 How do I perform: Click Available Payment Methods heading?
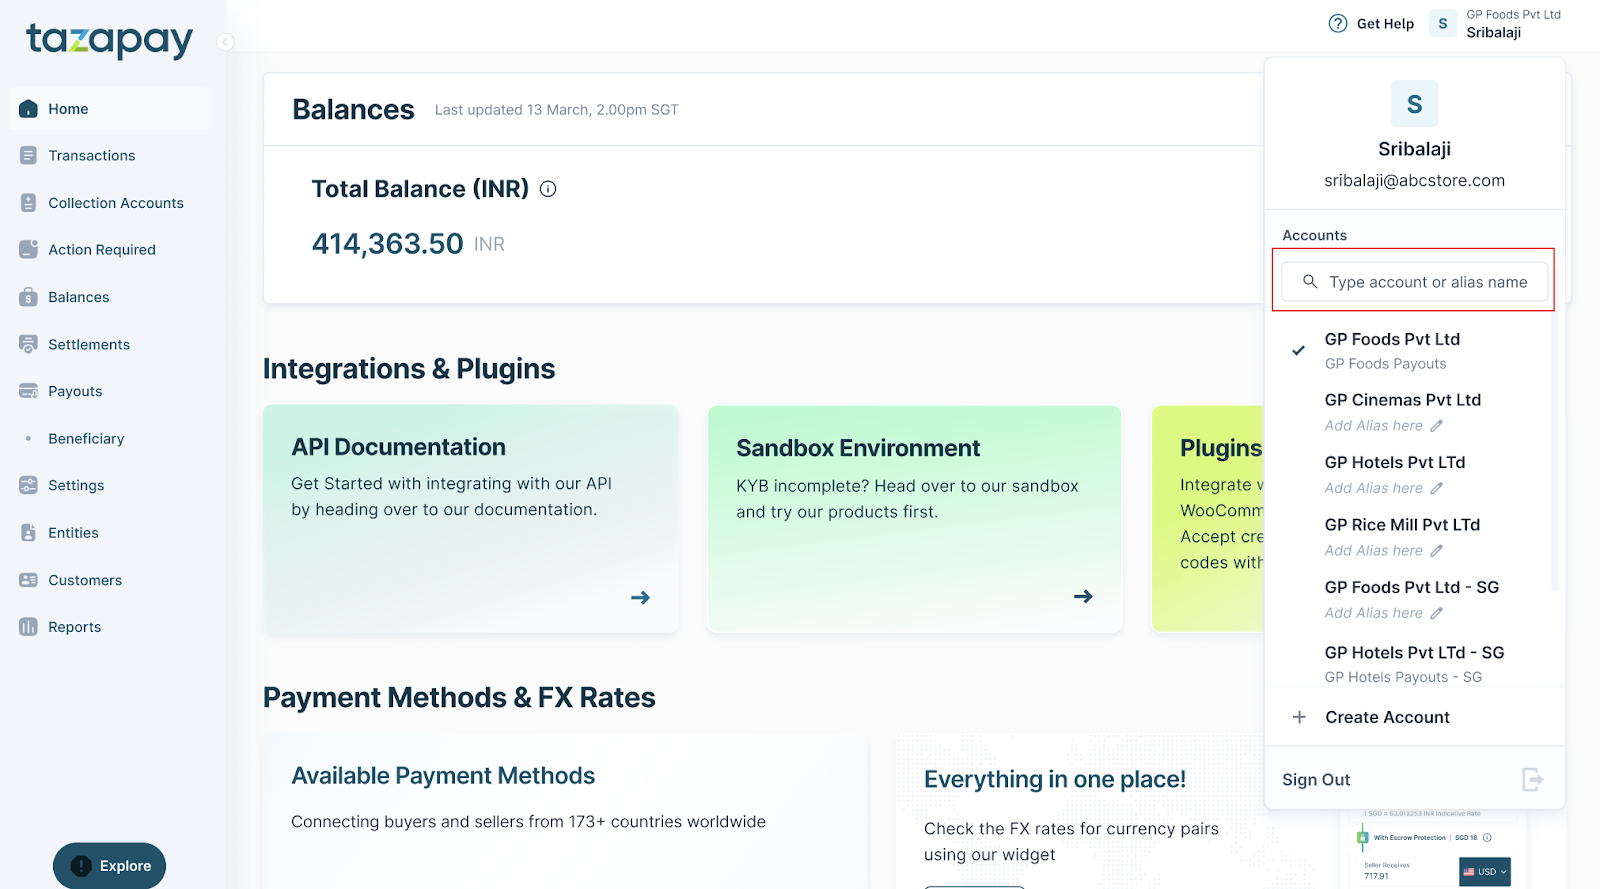pyautogui.click(x=443, y=776)
